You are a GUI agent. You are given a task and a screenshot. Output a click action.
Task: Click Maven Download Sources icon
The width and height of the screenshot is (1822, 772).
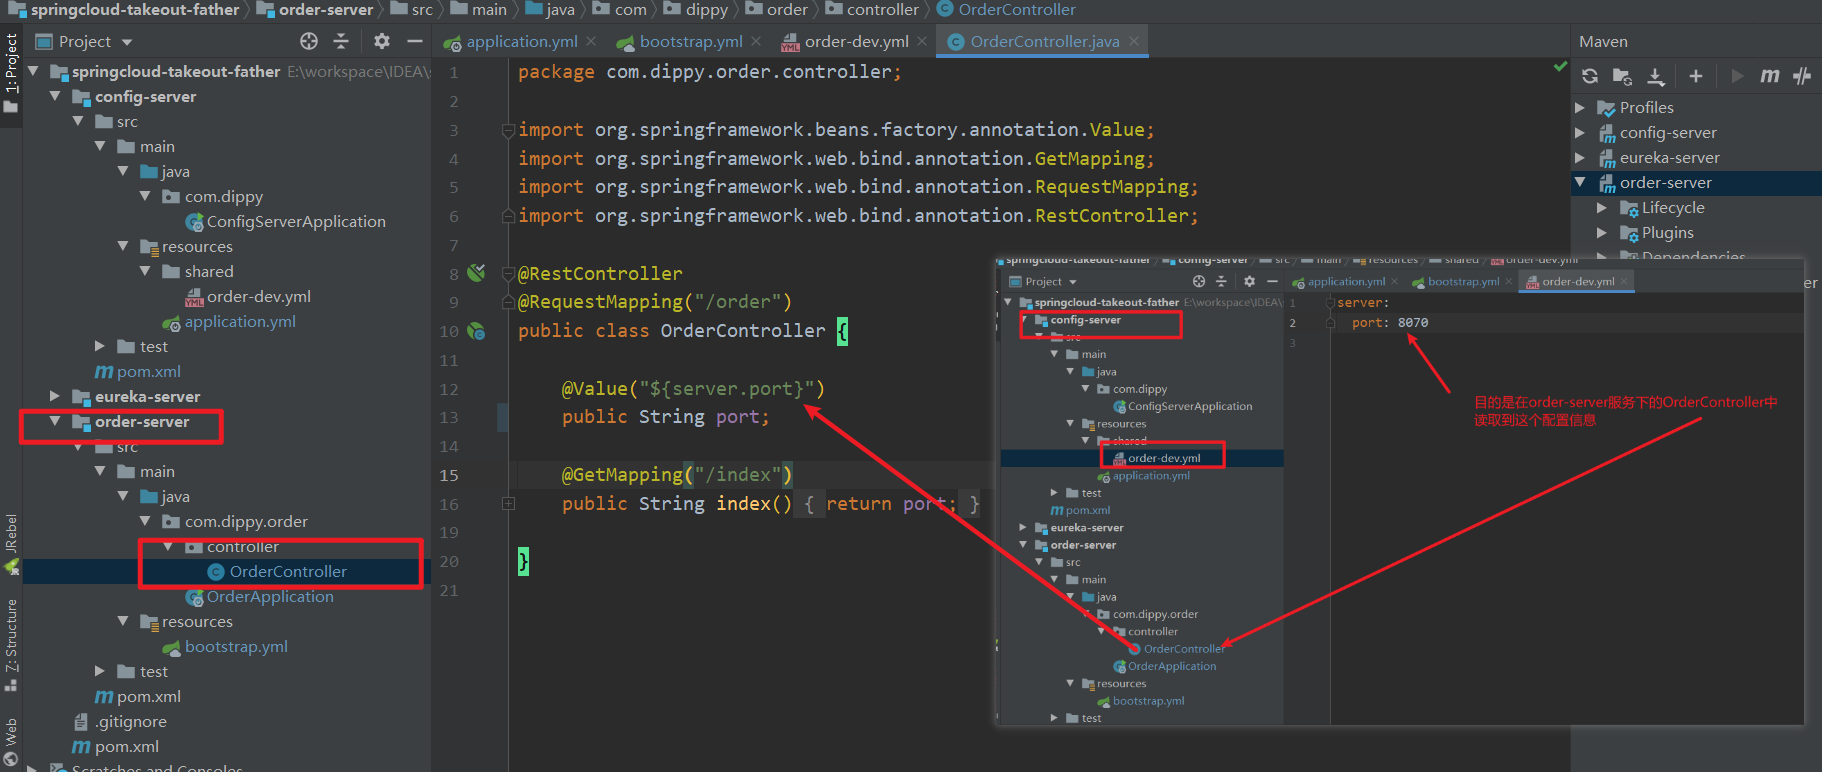(x=1656, y=76)
